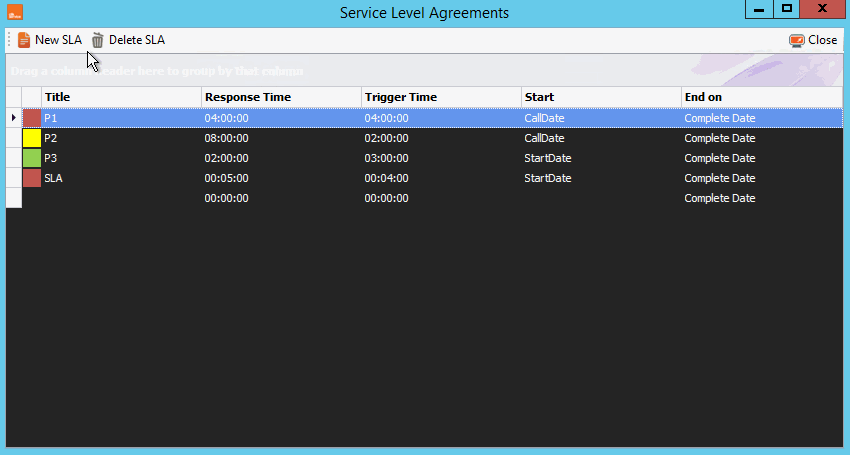Click the StartDate cell in P3 row
Screen dimensions: 850x455
[601, 158]
